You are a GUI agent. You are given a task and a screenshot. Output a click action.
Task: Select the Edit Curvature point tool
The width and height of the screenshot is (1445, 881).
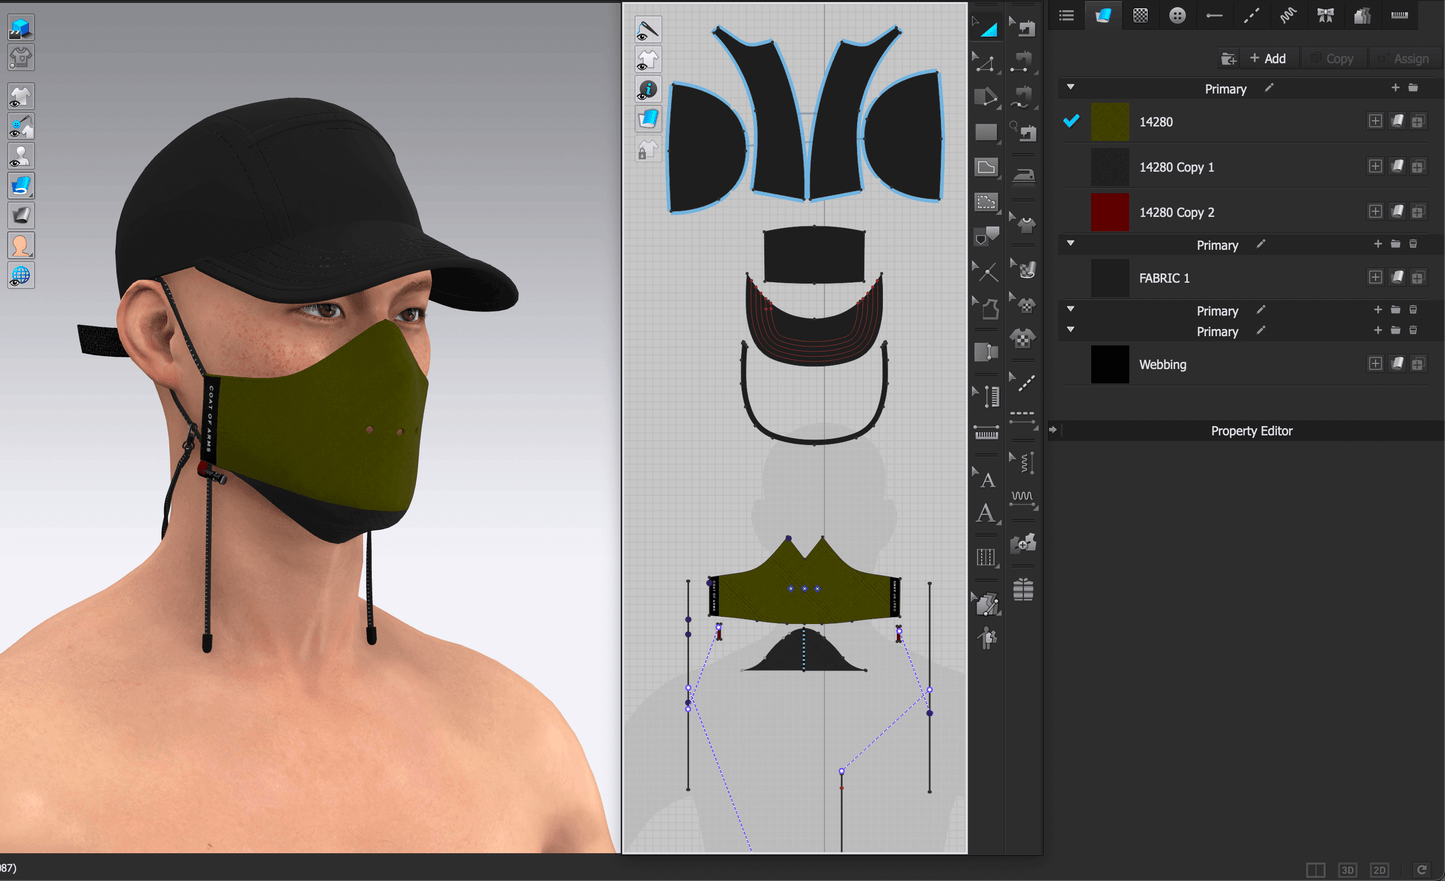pos(986,63)
